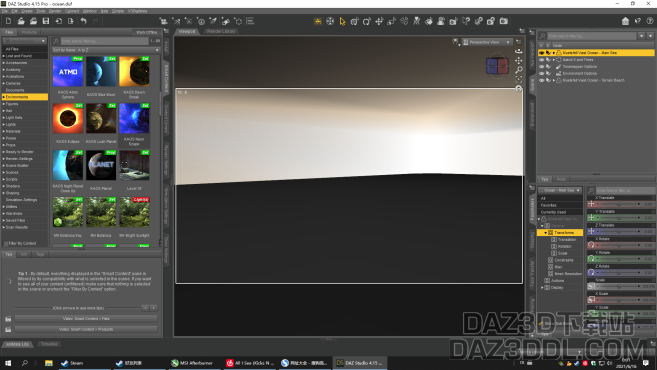The image size is (657, 370).
Task: Expand the Accessories category
Action: (4, 63)
